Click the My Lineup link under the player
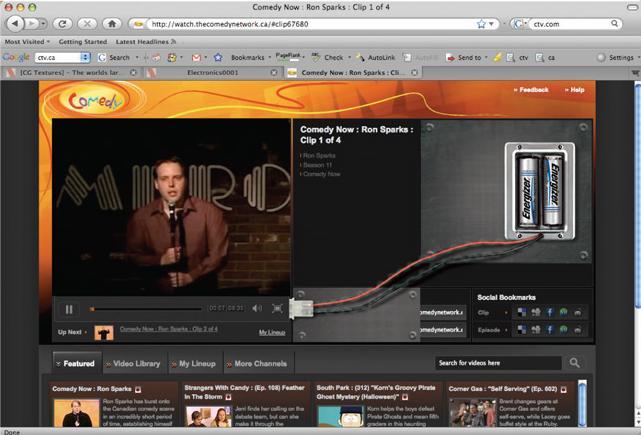Viewport: 641px width, 435px height. click(272, 332)
